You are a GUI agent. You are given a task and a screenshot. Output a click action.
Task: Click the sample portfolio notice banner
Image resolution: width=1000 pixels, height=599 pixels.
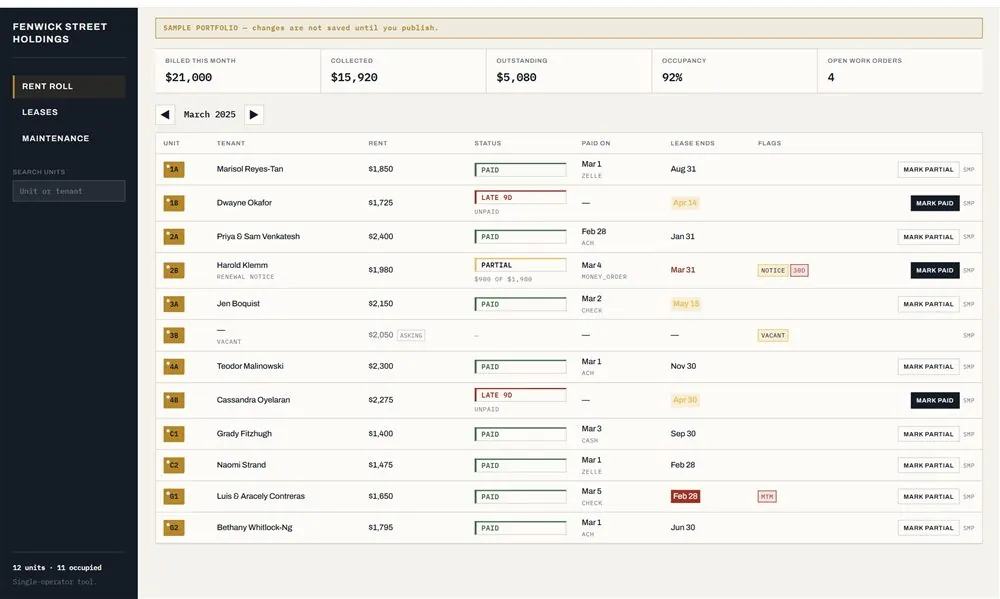point(569,28)
